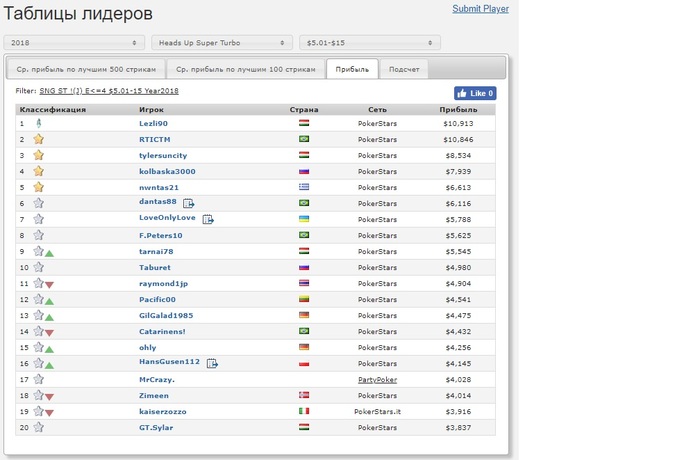Click the grey star in MrCrazy. row

pos(38,379)
